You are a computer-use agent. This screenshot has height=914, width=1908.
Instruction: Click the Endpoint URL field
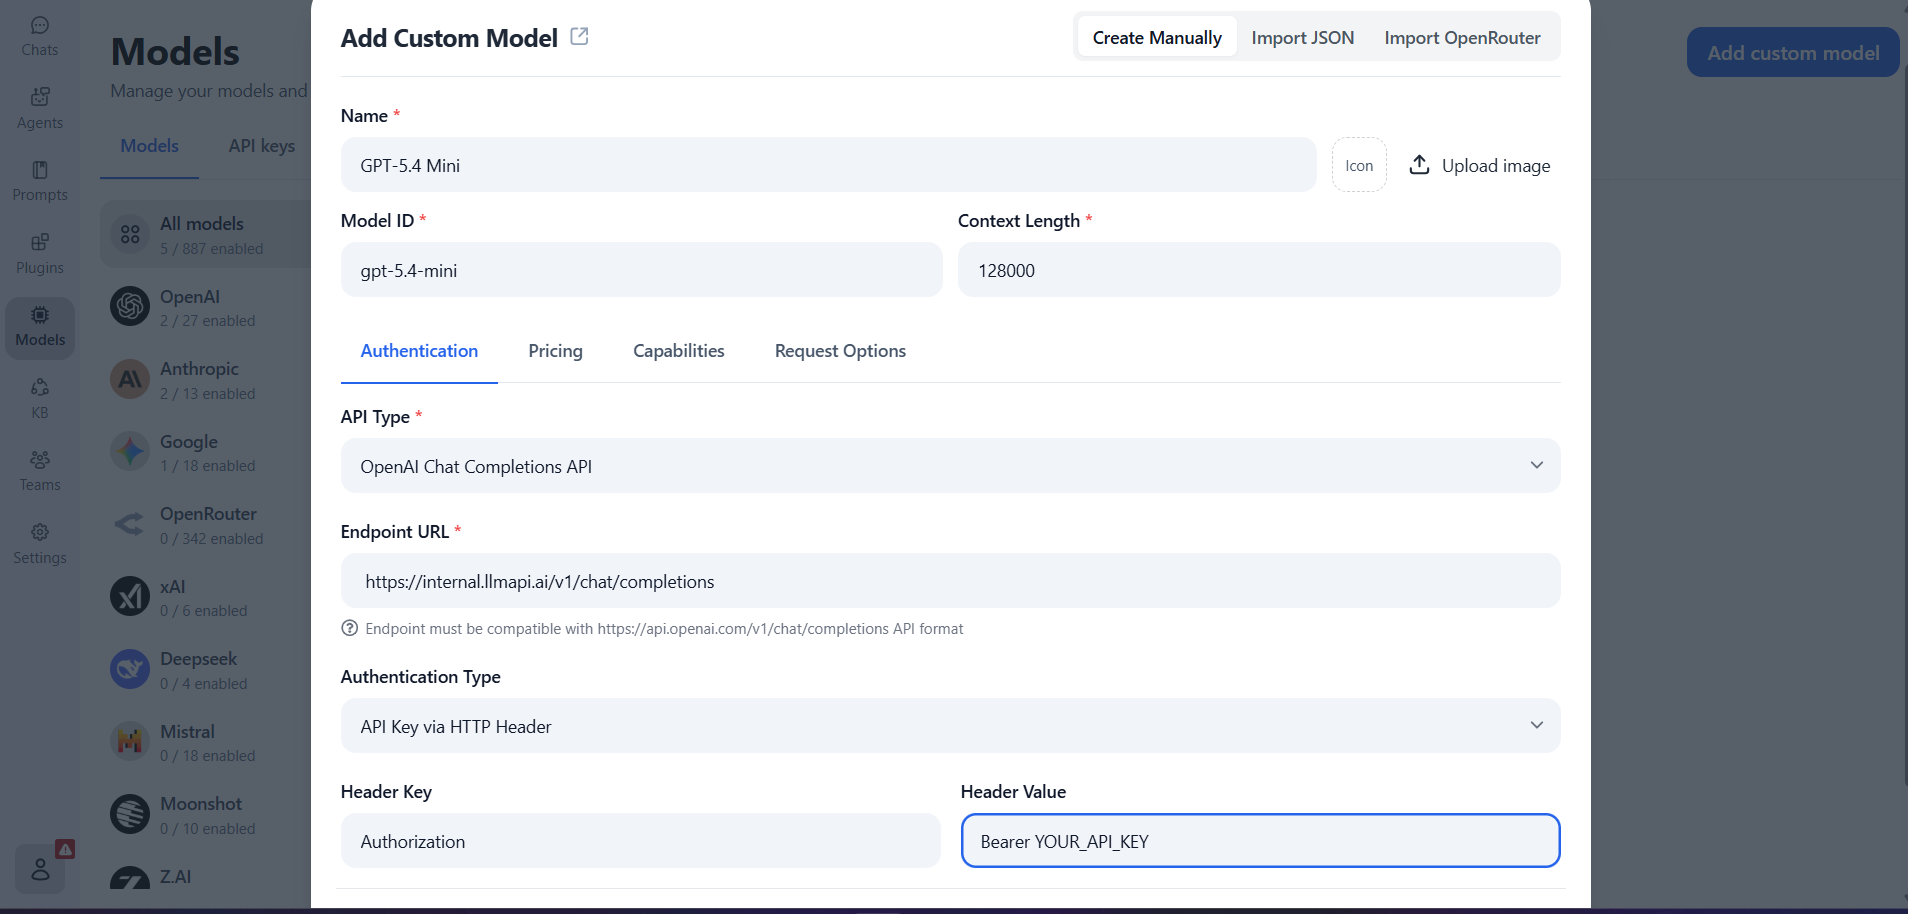(x=950, y=581)
